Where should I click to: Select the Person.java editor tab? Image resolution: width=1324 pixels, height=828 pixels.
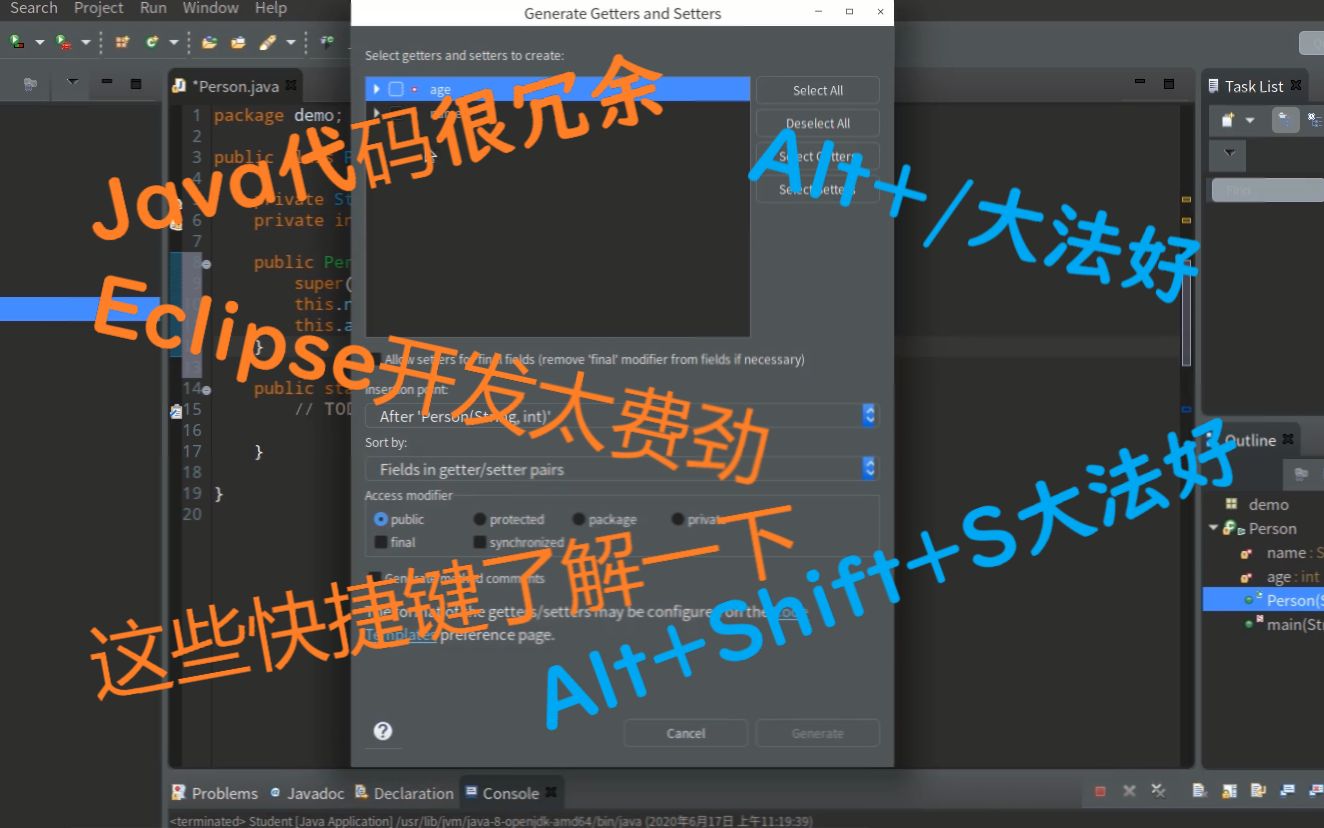coord(235,86)
